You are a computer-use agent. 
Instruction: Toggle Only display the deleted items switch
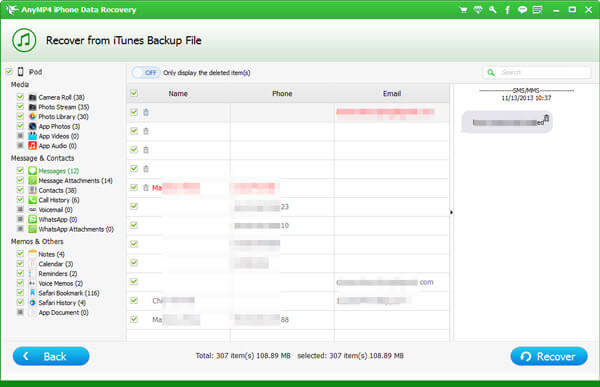(146, 72)
